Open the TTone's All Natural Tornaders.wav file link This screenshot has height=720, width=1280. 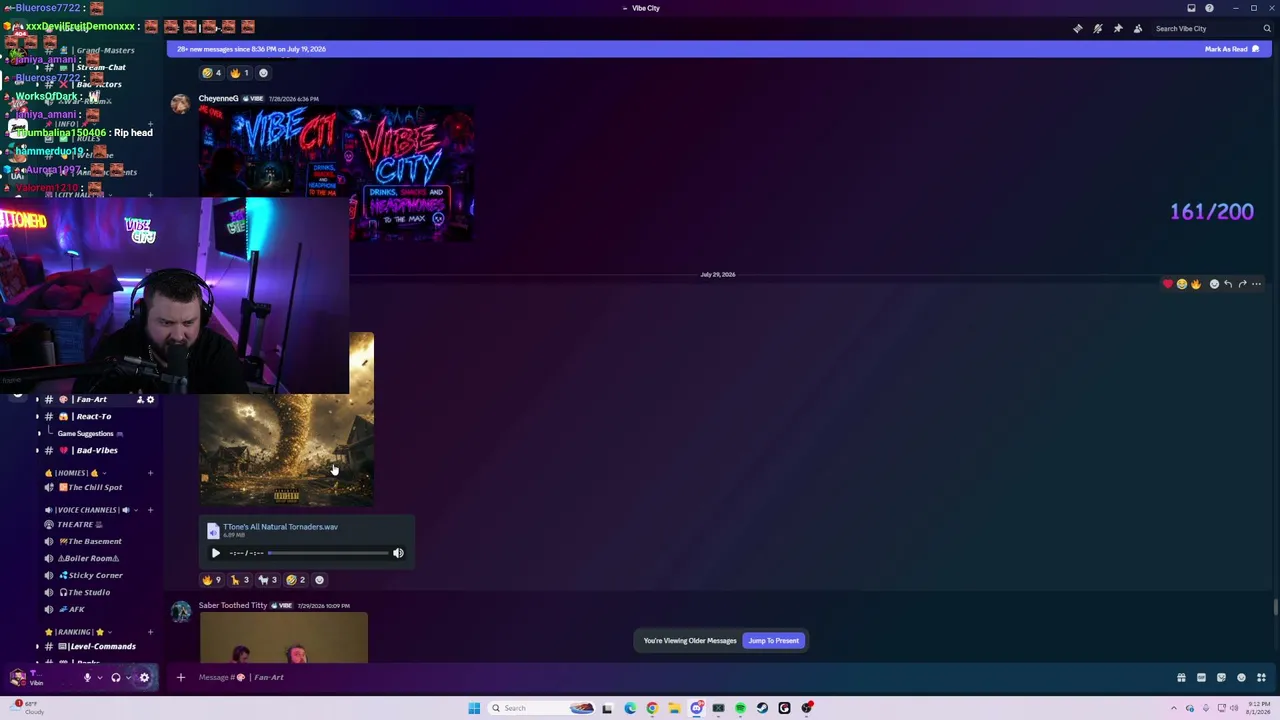pyautogui.click(x=280, y=527)
